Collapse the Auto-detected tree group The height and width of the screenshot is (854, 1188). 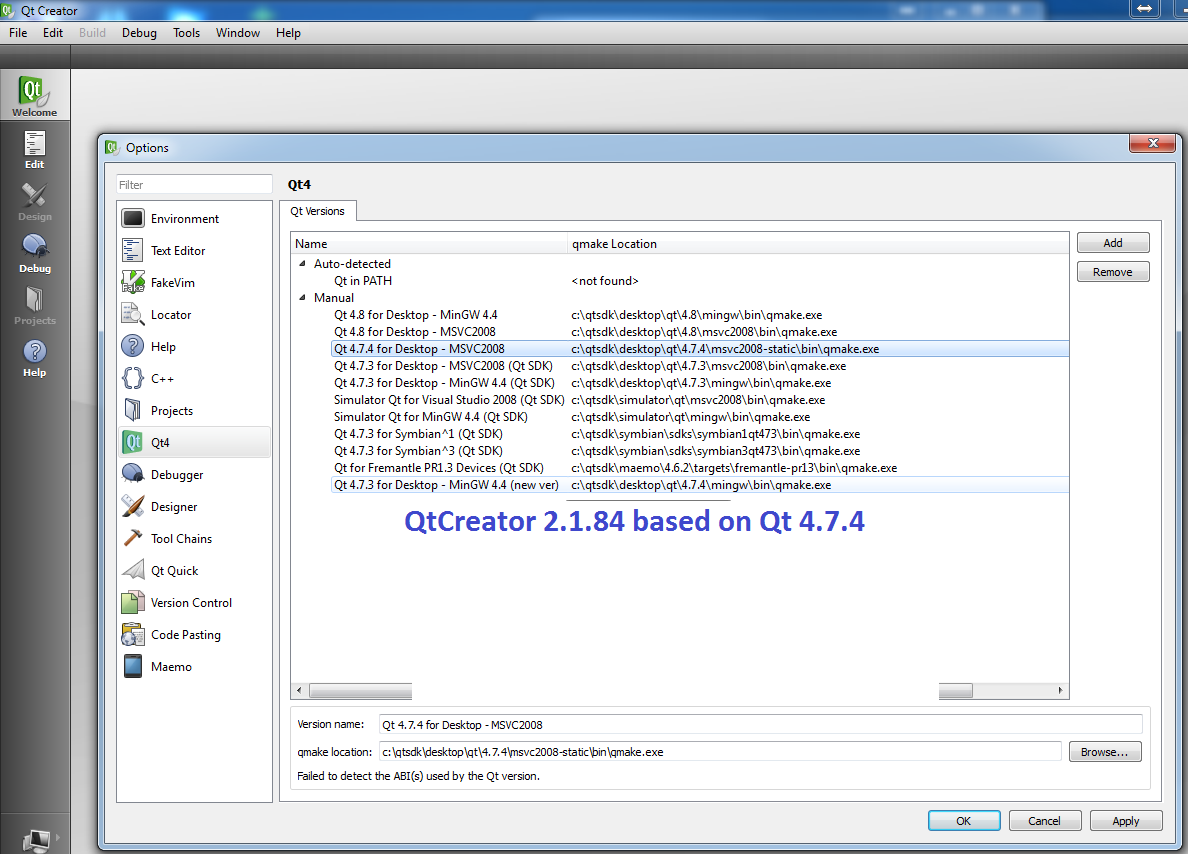click(303, 264)
